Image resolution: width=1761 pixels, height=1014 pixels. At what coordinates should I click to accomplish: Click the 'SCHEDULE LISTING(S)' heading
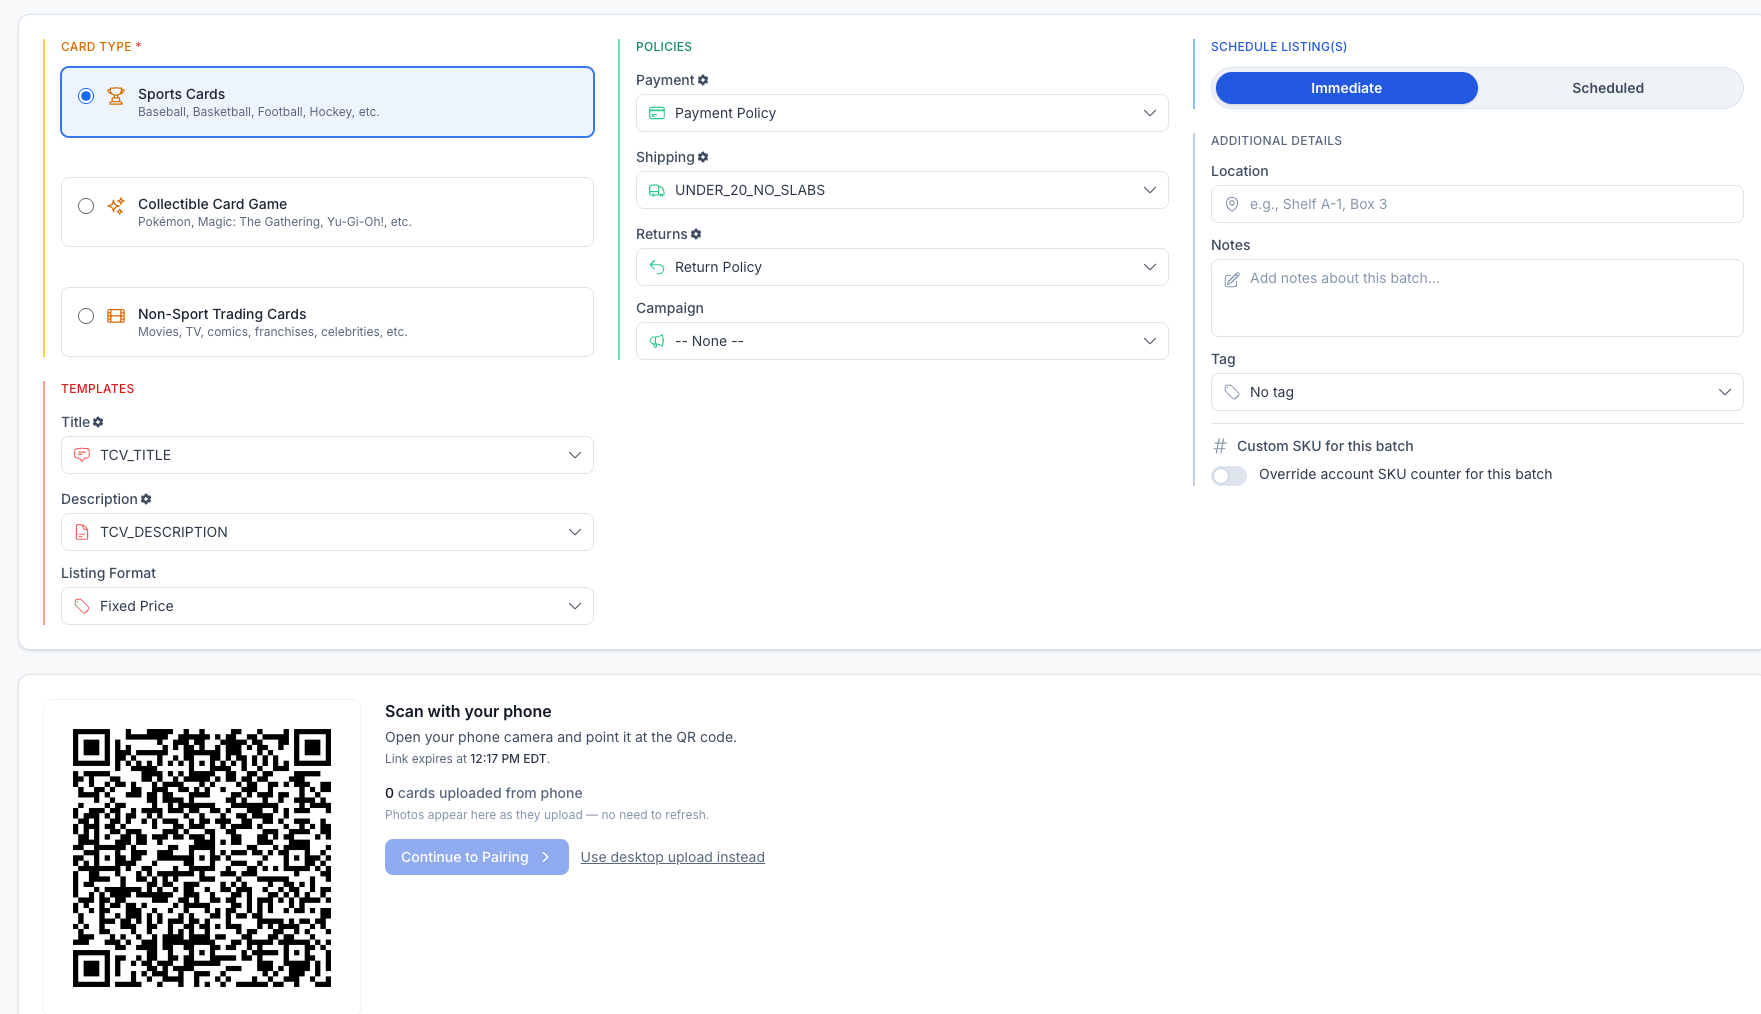(1279, 47)
